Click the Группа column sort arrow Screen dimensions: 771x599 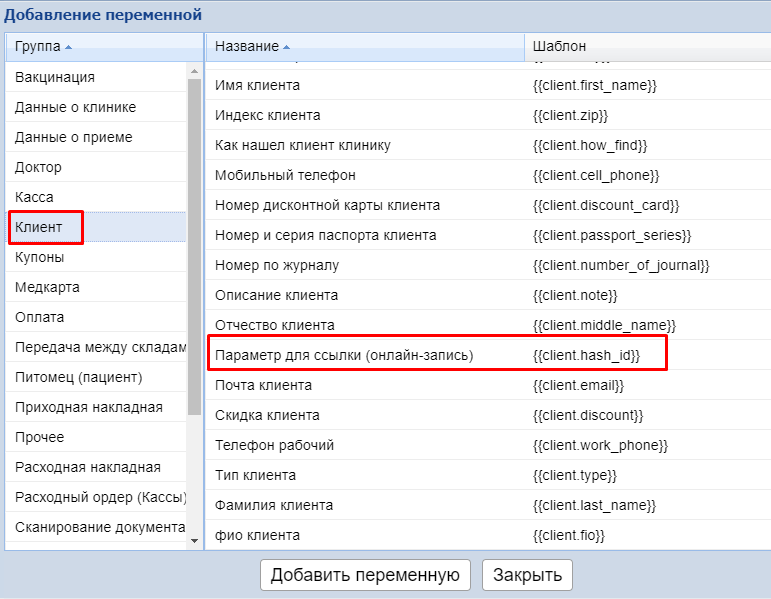(x=68, y=48)
